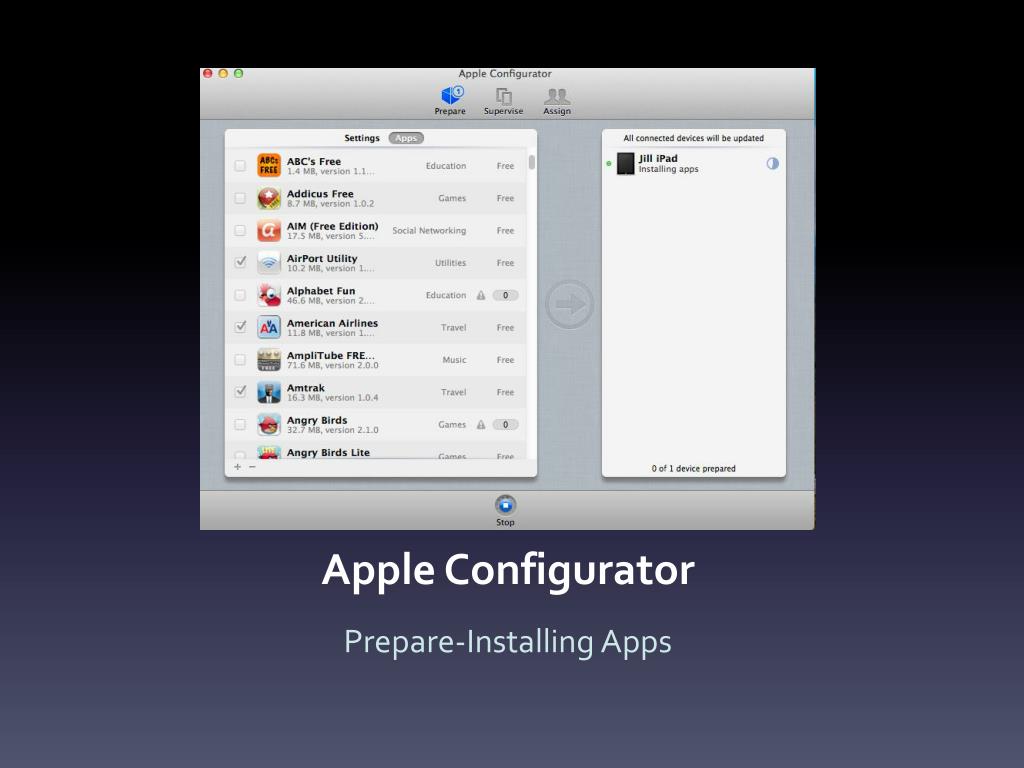Viewport: 1024px width, 768px height.
Task: Click the 'Social Networking' category text
Action: point(429,231)
